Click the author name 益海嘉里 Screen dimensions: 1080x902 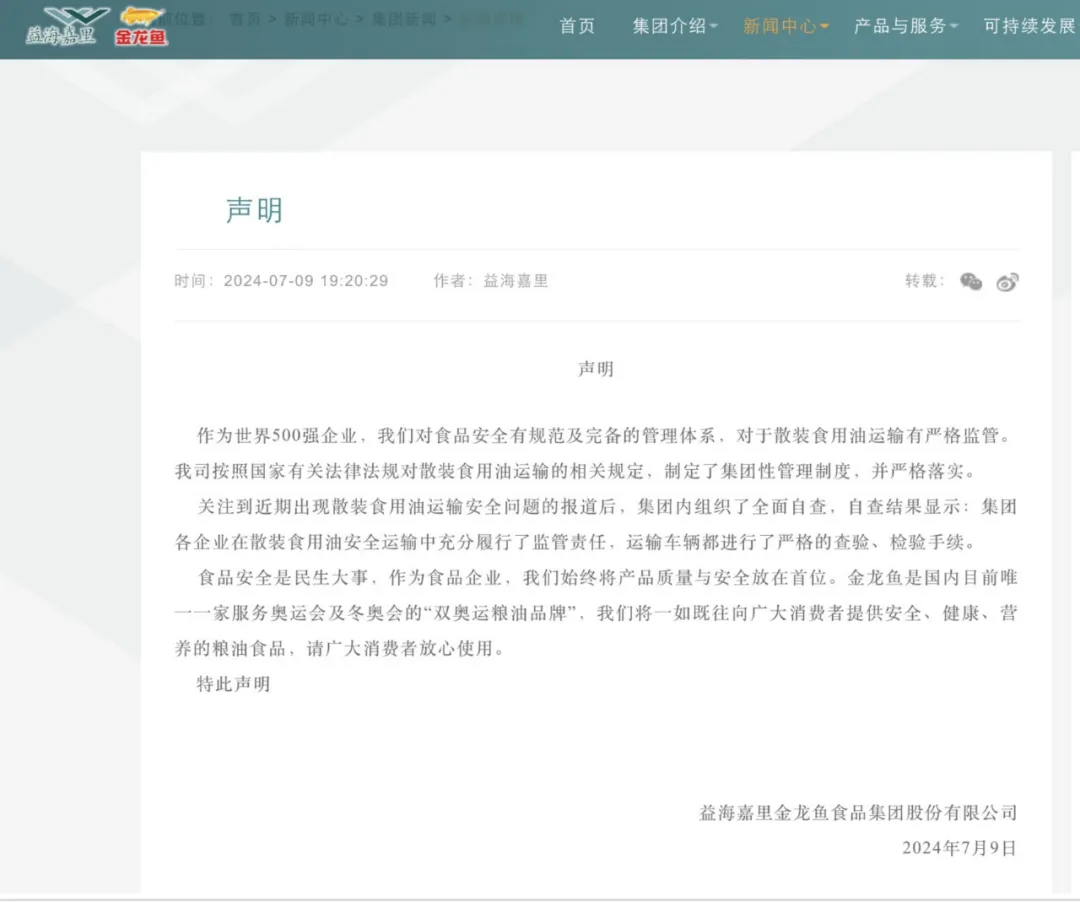[x=516, y=281]
